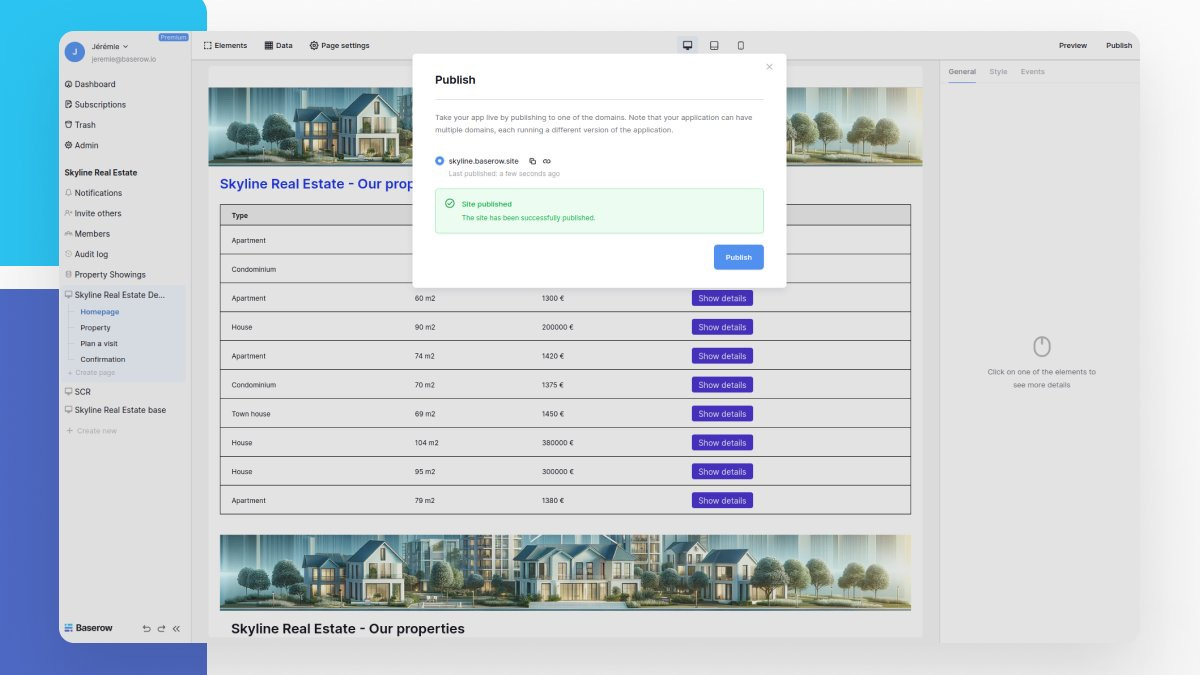Click the undo icon in sidebar footer
The height and width of the screenshot is (675, 1200).
pyautogui.click(x=146, y=629)
